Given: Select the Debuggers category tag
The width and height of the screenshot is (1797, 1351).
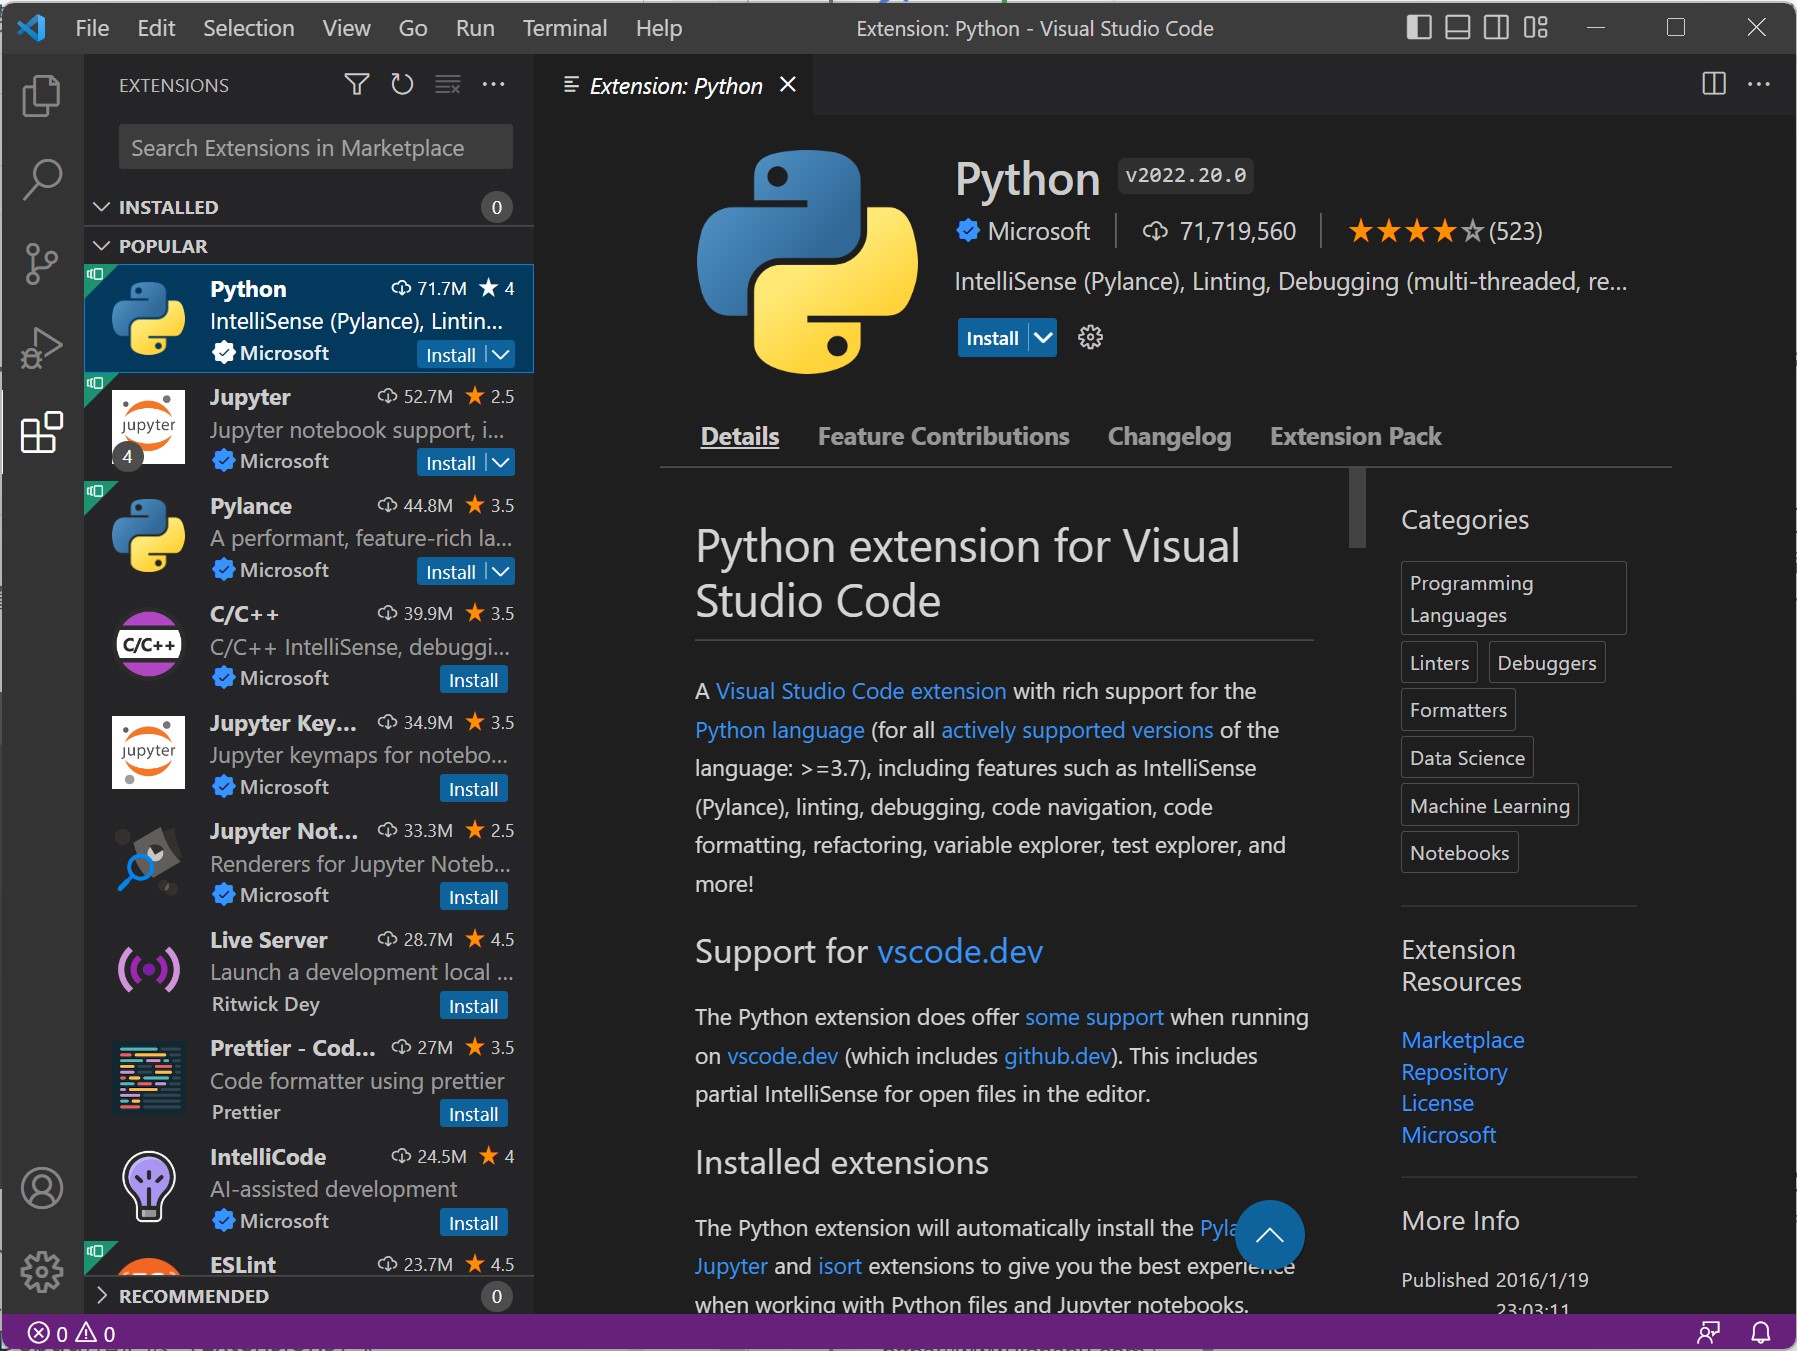Looking at the screenshot, I should (x=1547, y=663).
